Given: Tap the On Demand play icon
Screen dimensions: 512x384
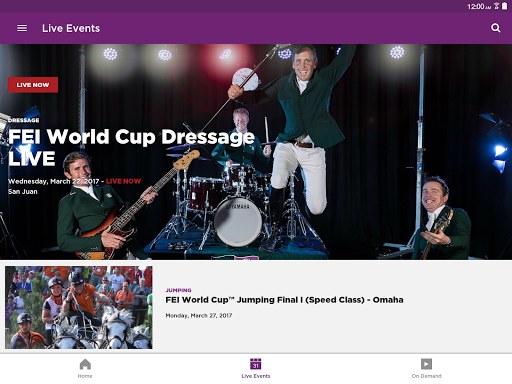Looking at the screenshot, I should point(426,364).
